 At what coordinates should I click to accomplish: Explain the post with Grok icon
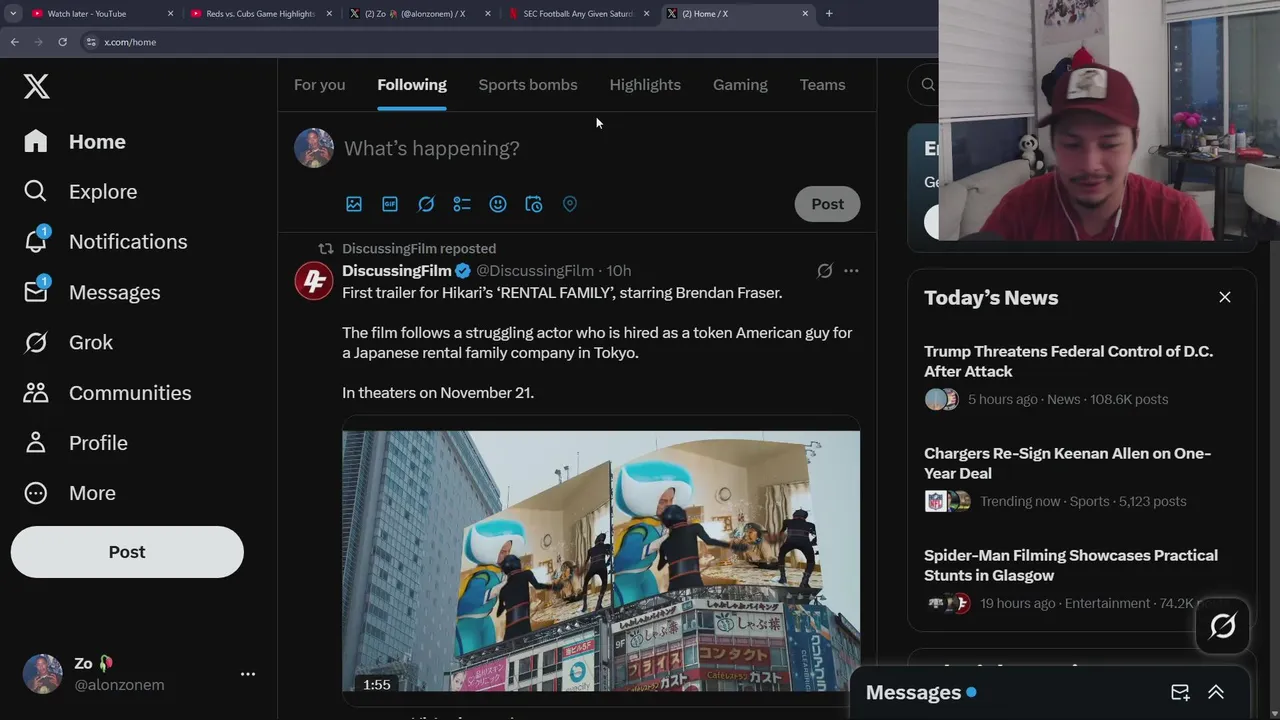[x=825, y=271]
